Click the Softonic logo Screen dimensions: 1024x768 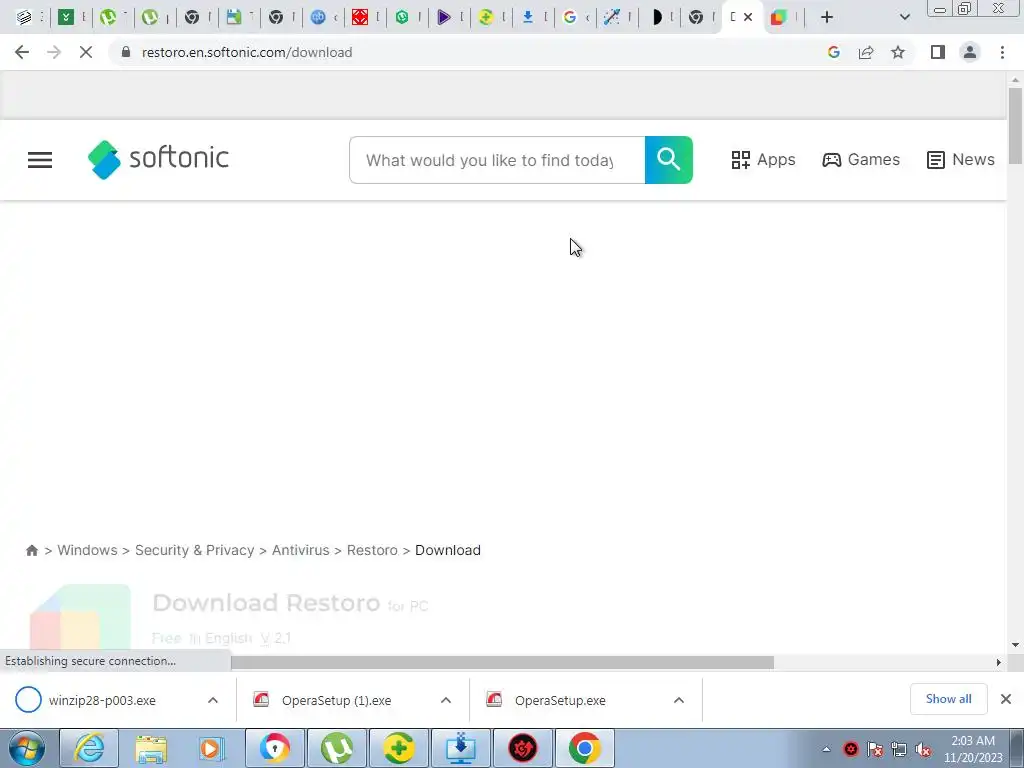(158, 159)
